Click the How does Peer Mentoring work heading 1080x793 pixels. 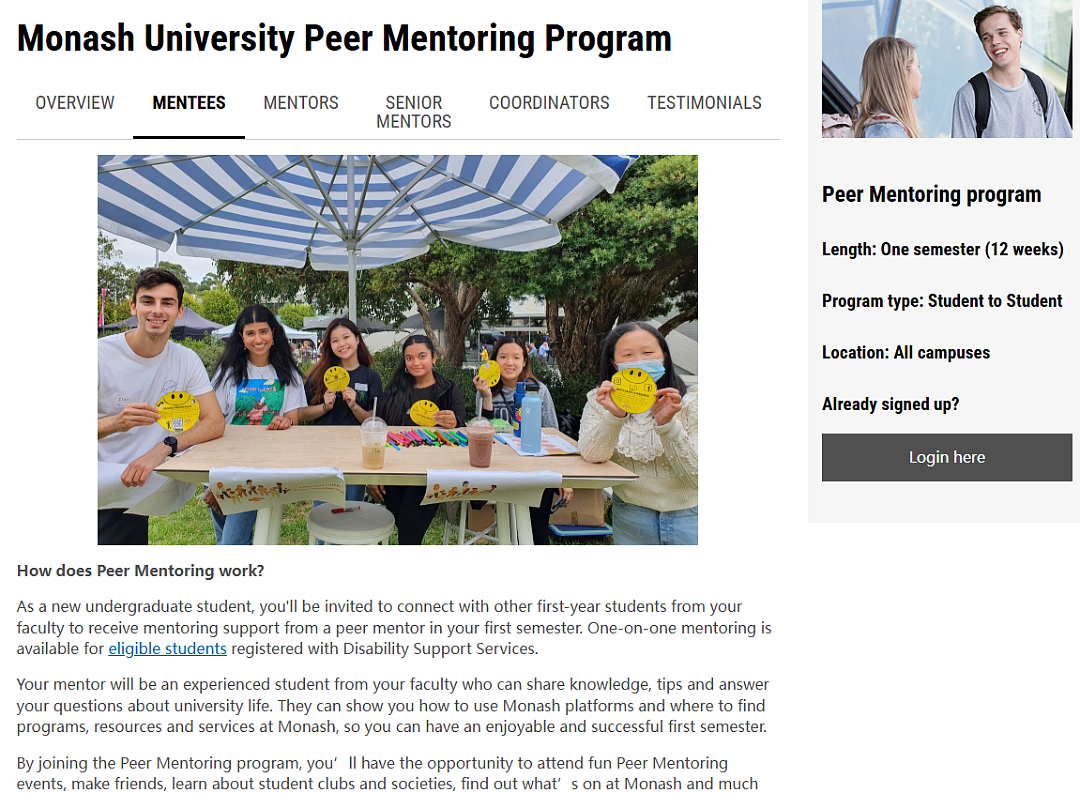[141, 570]
